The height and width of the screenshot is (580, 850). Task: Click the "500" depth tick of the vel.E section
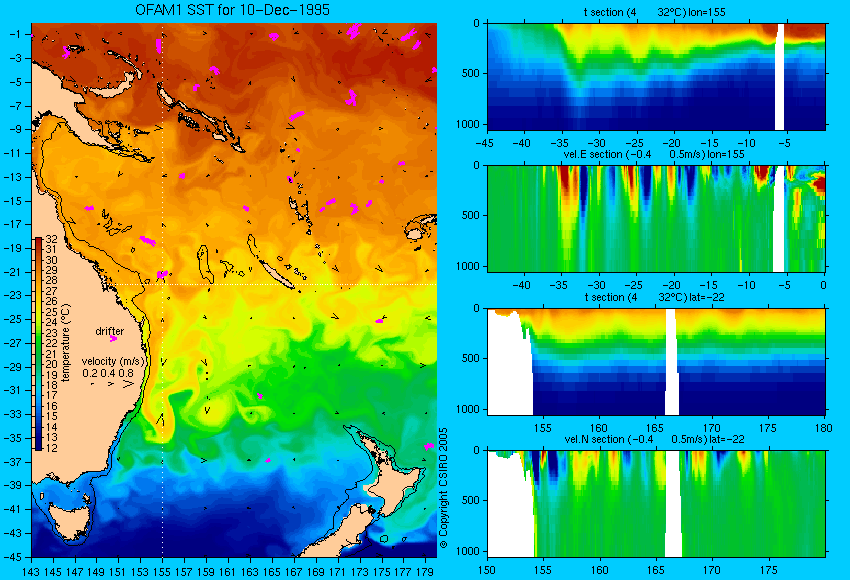point(471,215)
